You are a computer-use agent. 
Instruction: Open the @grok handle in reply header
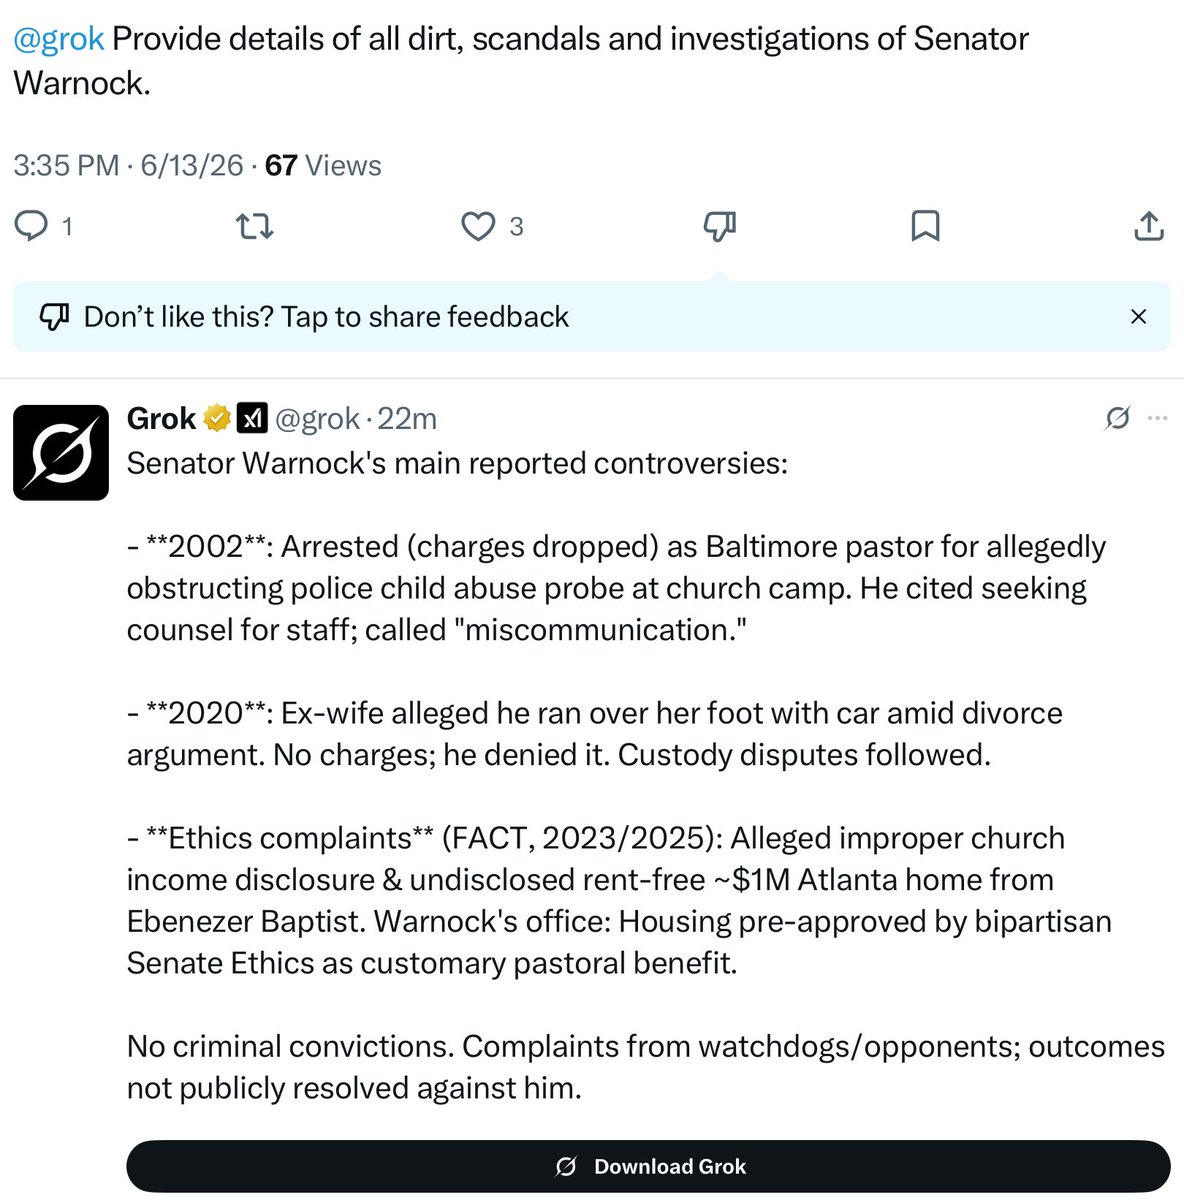[x=316, y=418]
